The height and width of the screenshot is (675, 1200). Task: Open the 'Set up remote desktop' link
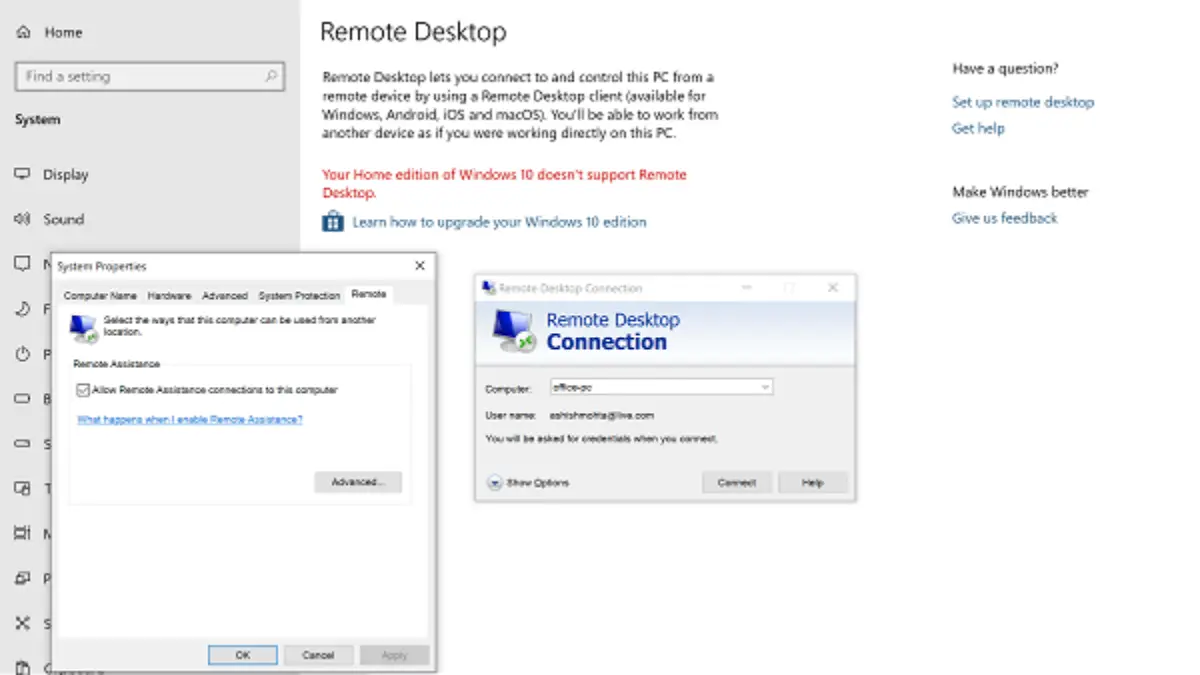point(1023,102)
